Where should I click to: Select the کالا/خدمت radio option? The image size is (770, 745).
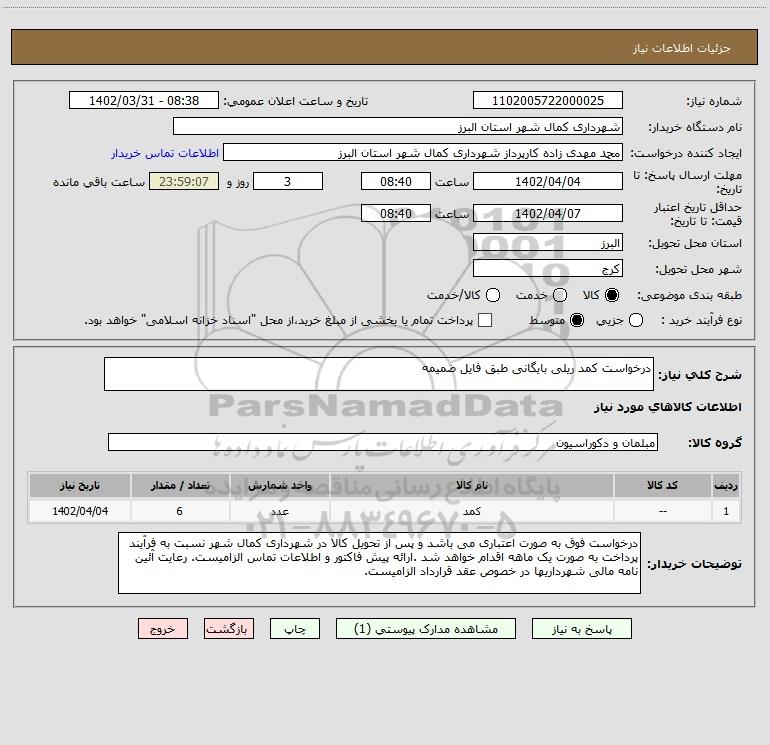click(x=493, y=295)
